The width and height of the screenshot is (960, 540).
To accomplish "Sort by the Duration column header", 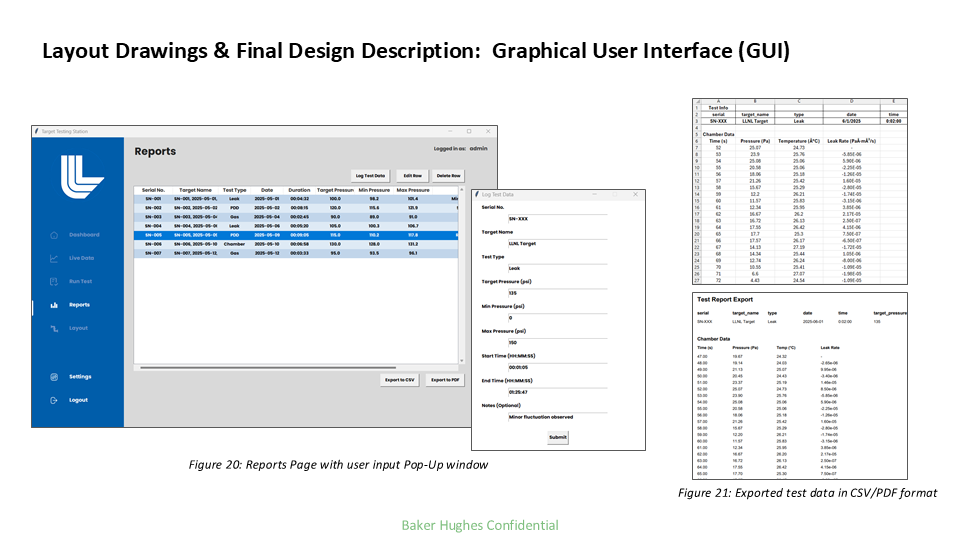I will [299, 190].
